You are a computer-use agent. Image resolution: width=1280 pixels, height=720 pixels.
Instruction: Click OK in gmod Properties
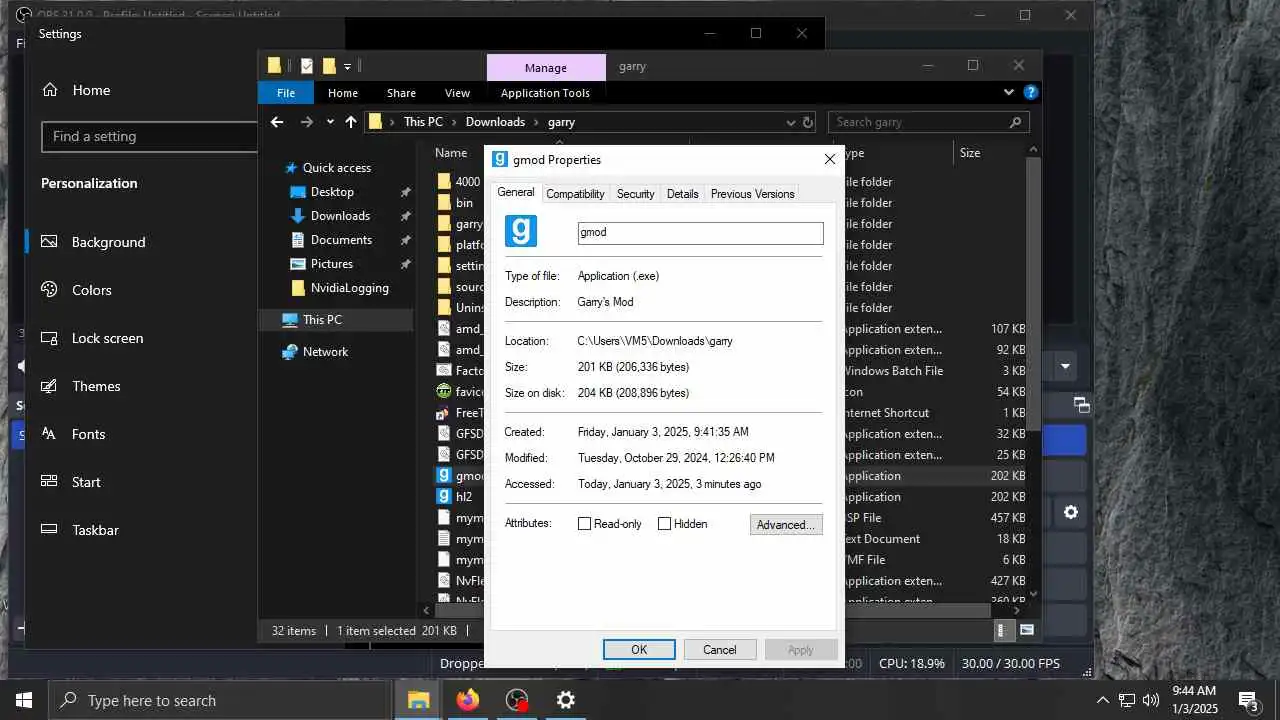coord(639,650)
